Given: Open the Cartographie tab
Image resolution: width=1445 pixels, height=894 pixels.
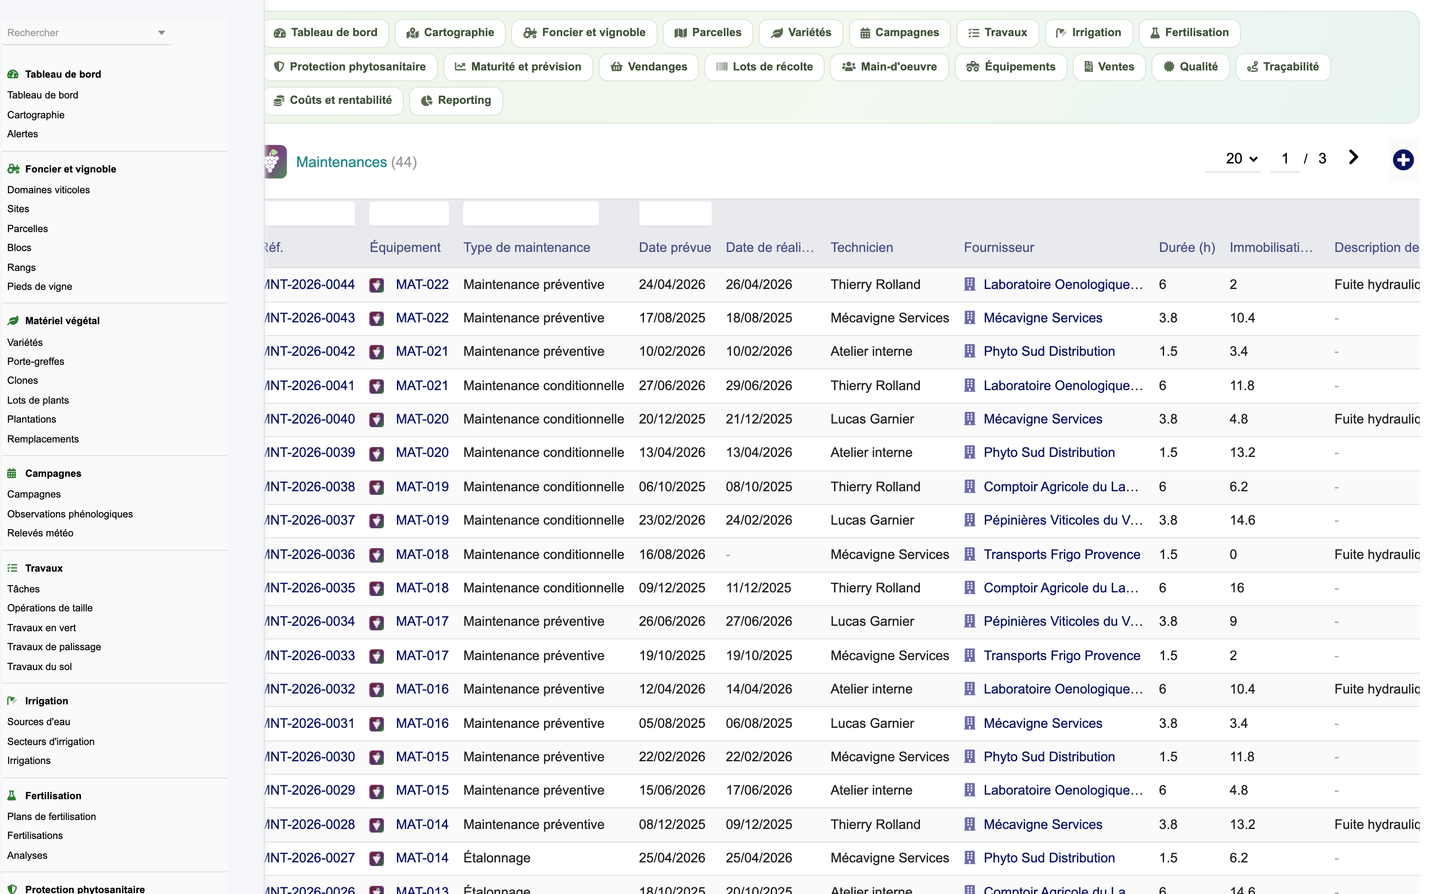Looking at the screenshot, I should pyautogui.click(x=450, y=33).
